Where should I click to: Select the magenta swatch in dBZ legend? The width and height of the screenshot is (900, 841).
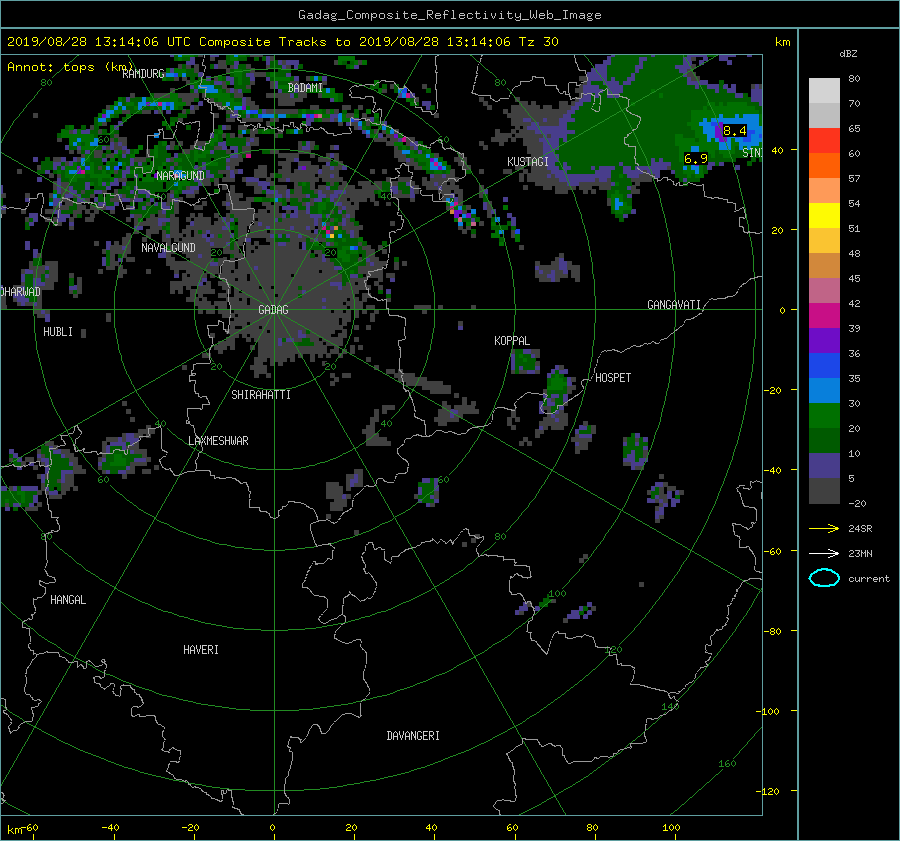click(824, 315)
